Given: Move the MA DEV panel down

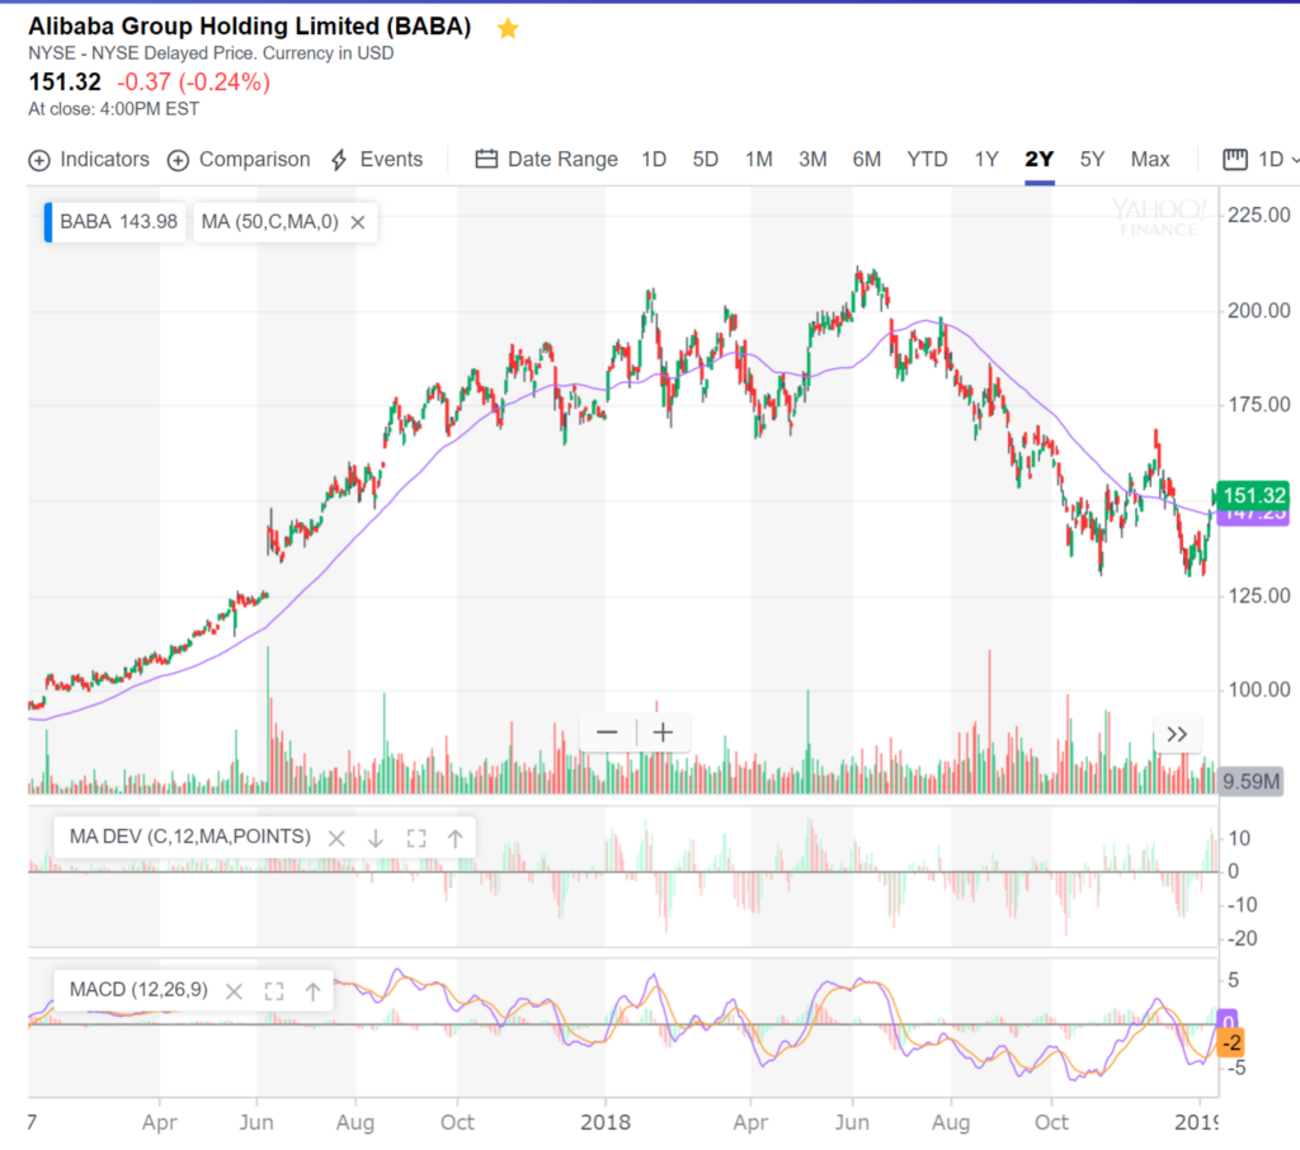Looking at the screenshot, I should pyautogui.click(x=376, y=839).
